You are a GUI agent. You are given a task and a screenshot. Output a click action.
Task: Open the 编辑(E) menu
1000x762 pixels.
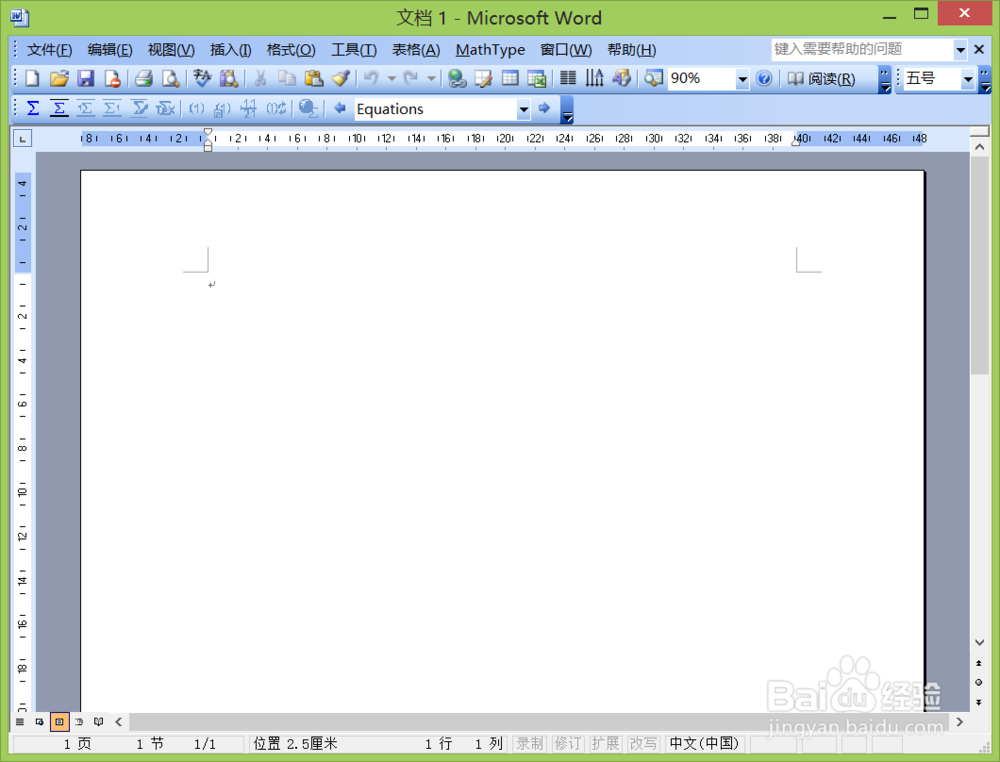pos(110,50)
